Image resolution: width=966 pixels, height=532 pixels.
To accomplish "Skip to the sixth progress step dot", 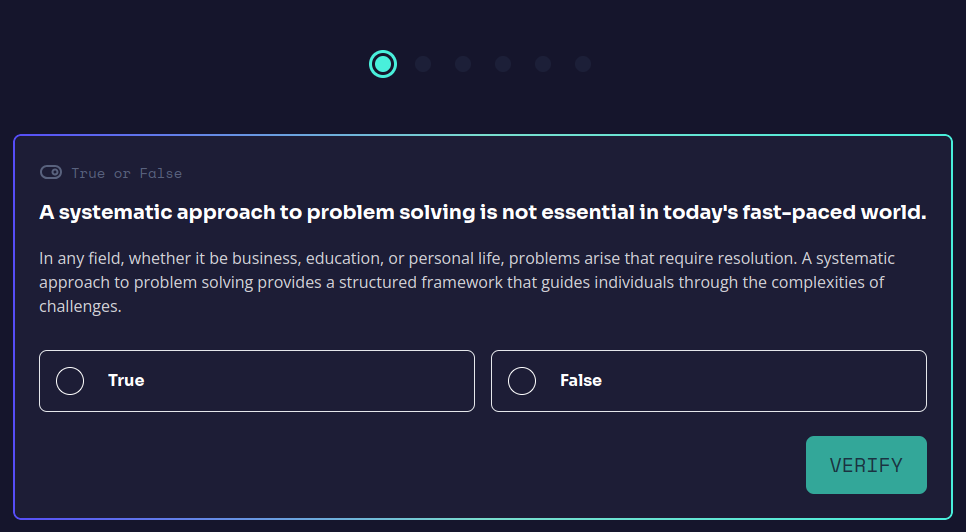I will click(583, 64).
